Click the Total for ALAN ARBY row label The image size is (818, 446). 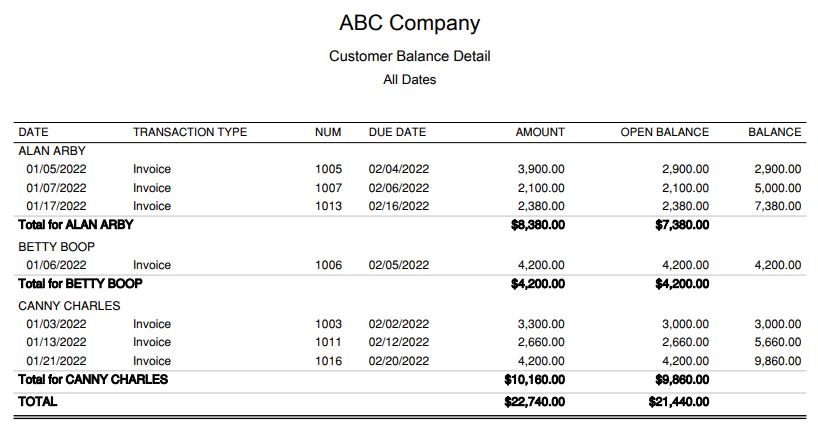tap(76, 224)
